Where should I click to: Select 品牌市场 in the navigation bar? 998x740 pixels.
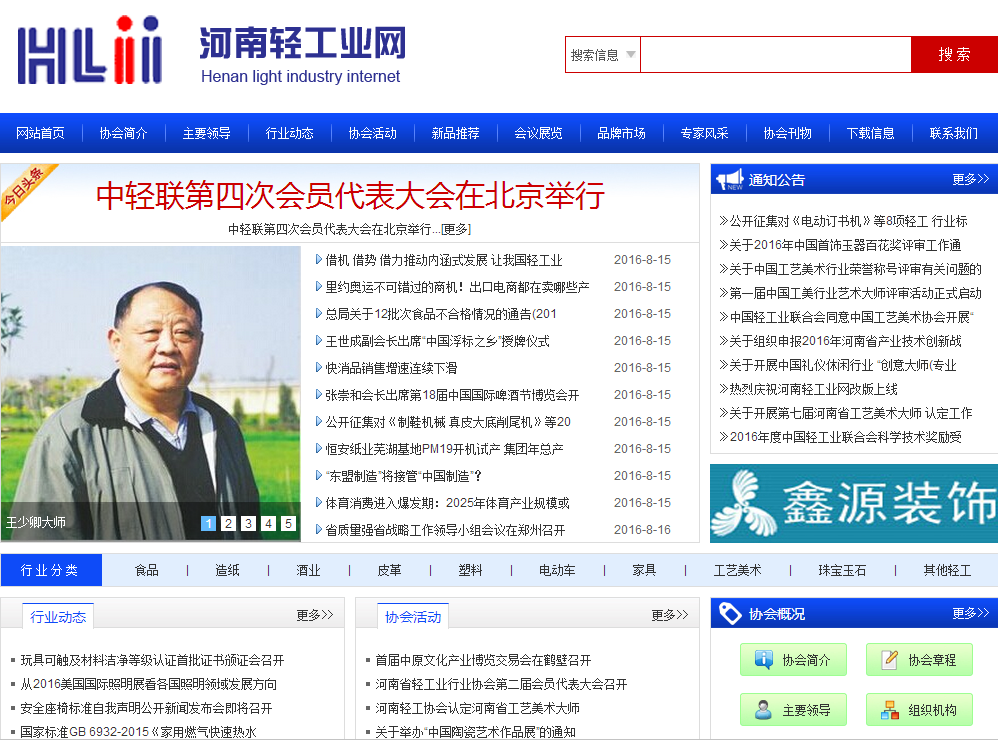621,133
